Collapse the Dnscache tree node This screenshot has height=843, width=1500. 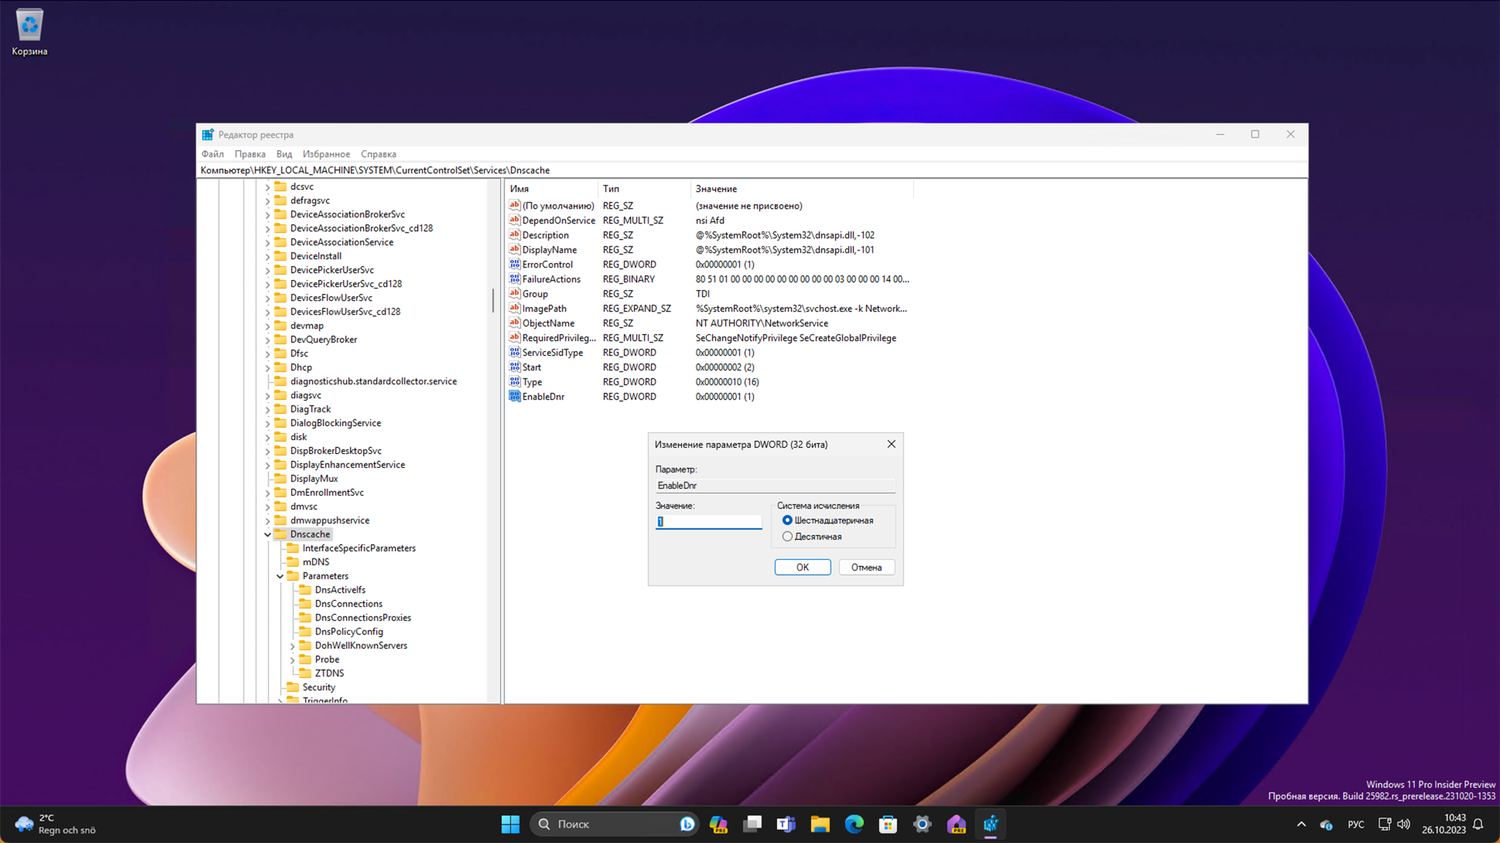pos(267,534)
